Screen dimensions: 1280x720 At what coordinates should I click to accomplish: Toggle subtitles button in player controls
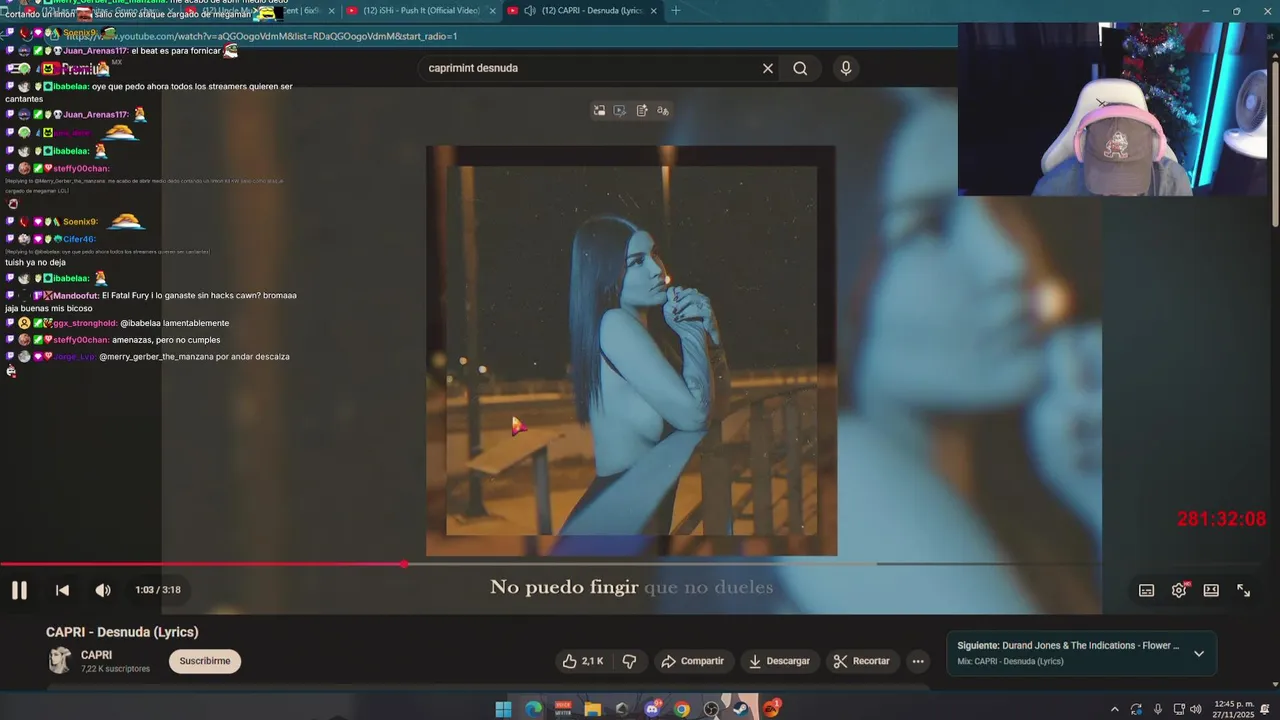pos(1147,590)
